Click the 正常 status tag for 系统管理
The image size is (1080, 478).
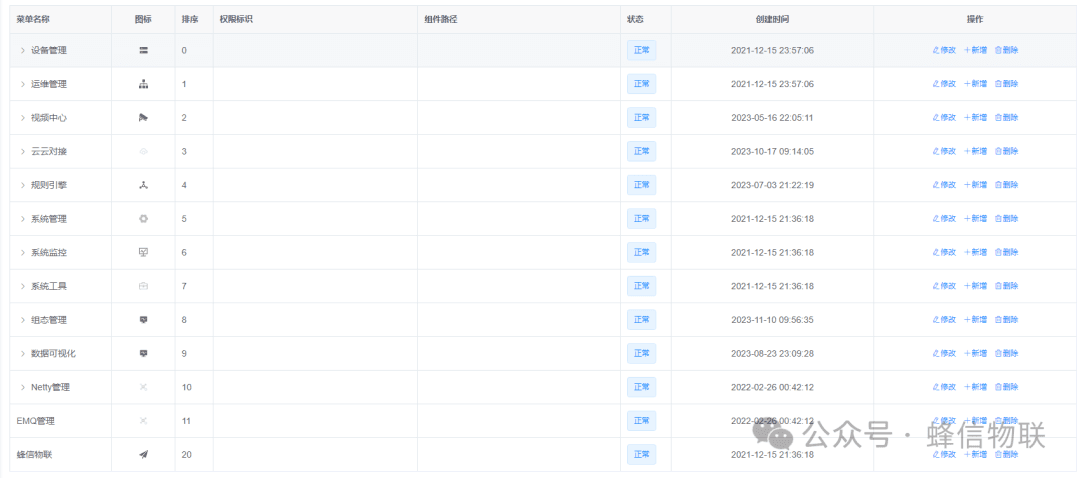click(x=641, y=219)
